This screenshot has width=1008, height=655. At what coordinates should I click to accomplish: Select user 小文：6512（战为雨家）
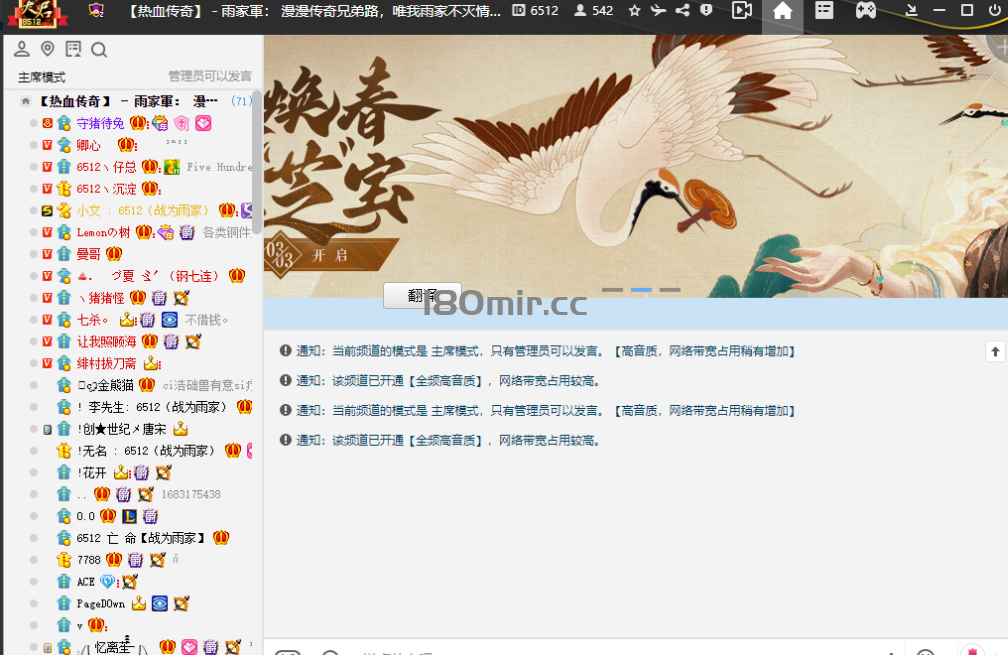144,211
